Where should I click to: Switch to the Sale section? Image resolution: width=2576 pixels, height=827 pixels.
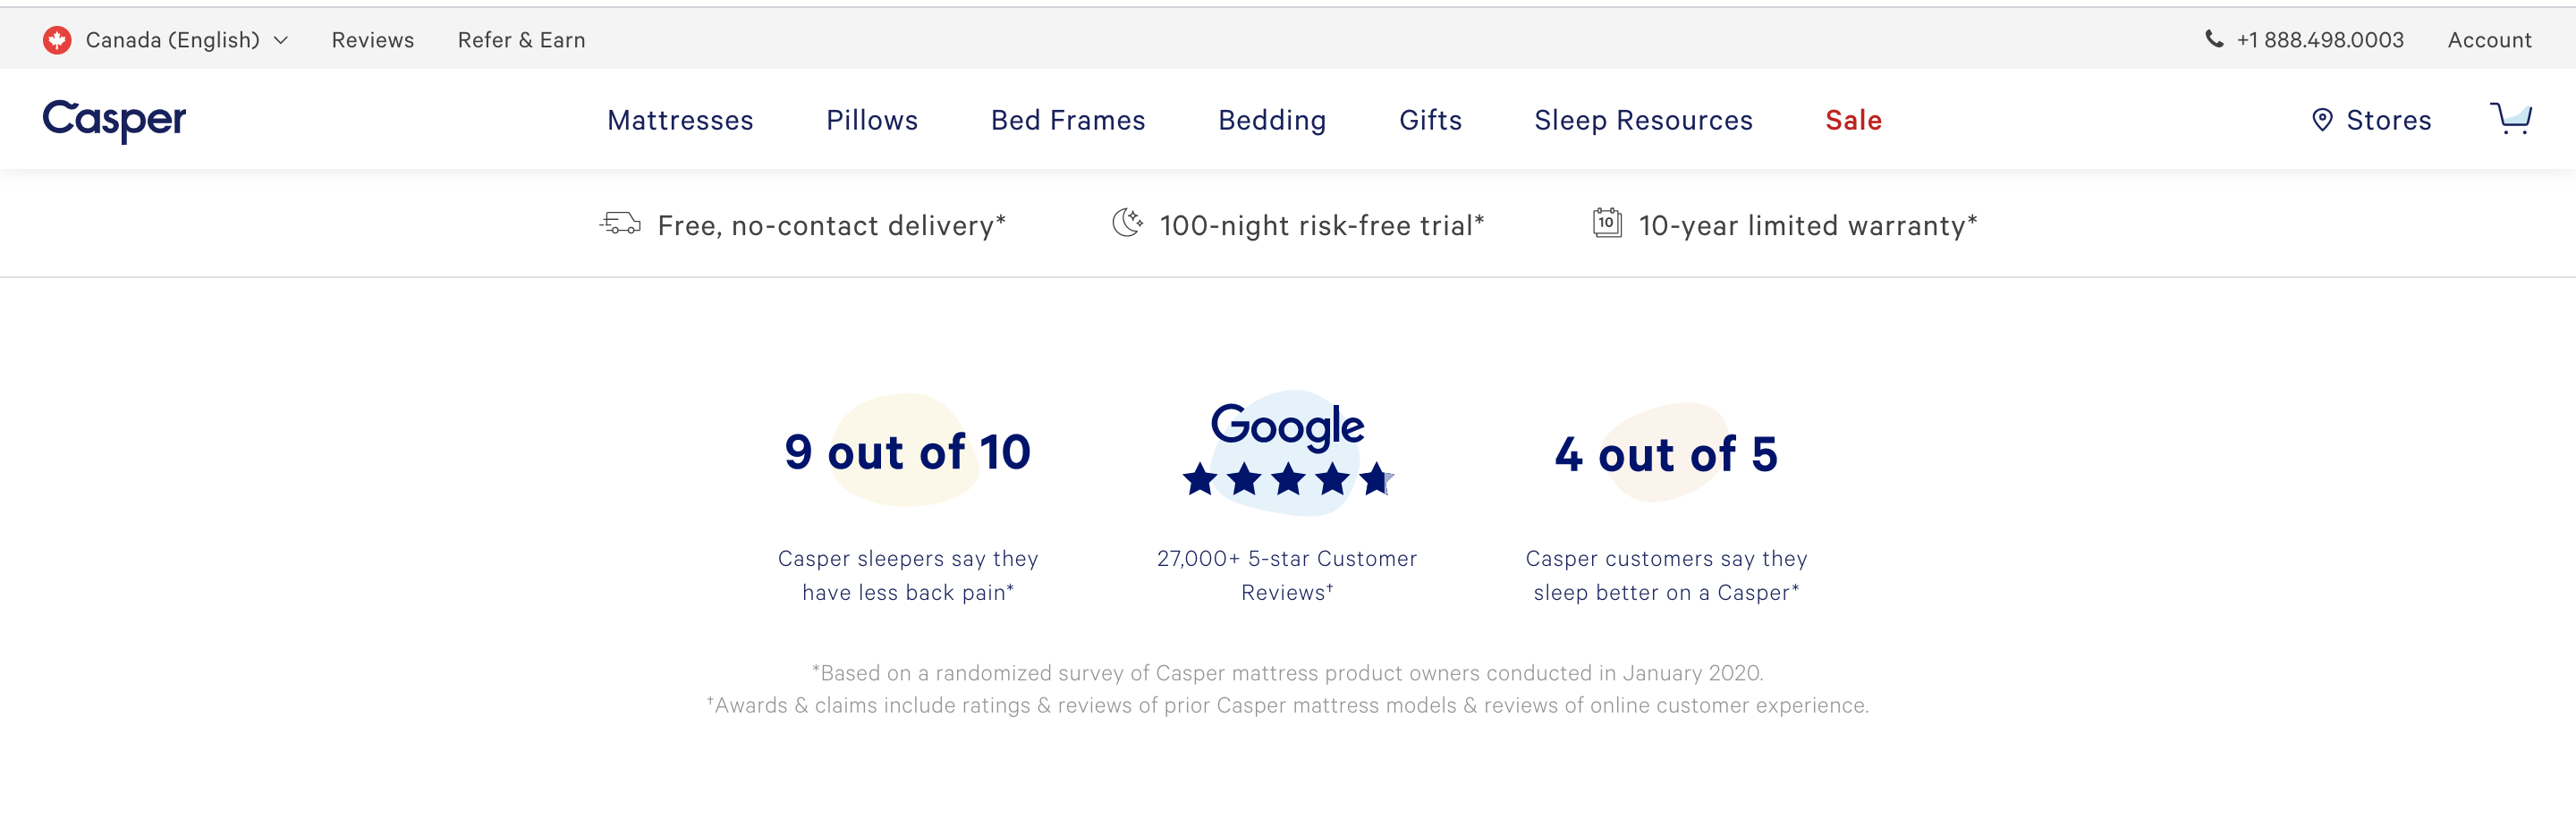coord(1853,120)
